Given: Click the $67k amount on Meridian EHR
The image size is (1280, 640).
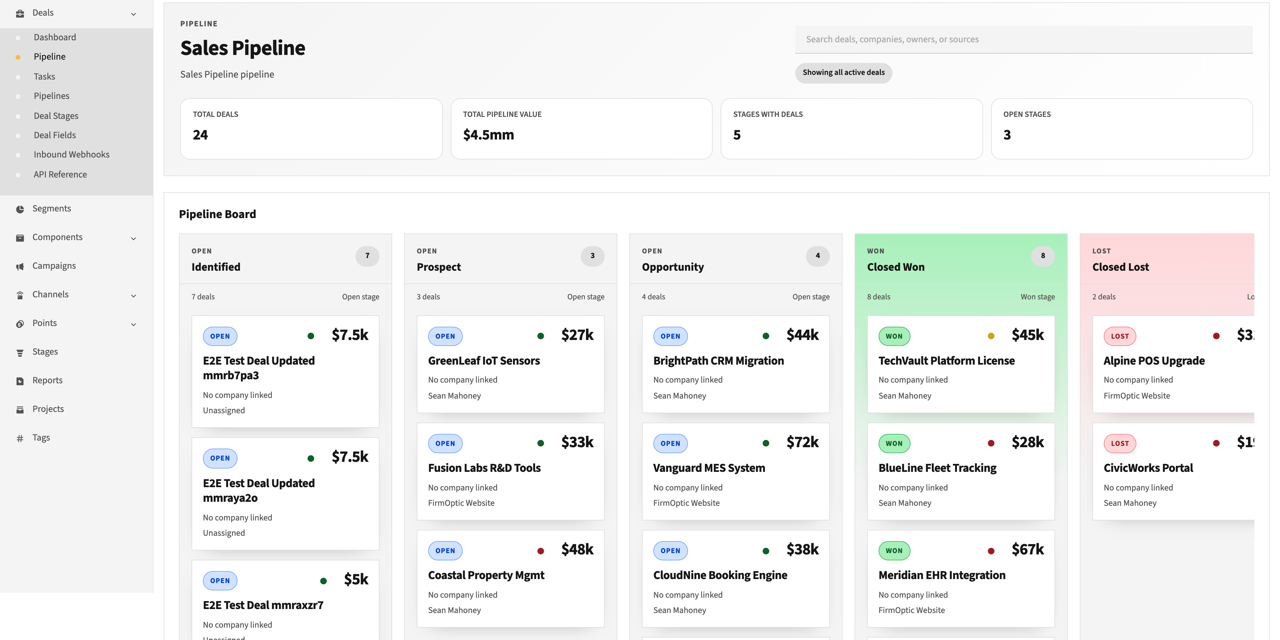Looking at the screenshot, I should click(x=1028, y=549).
